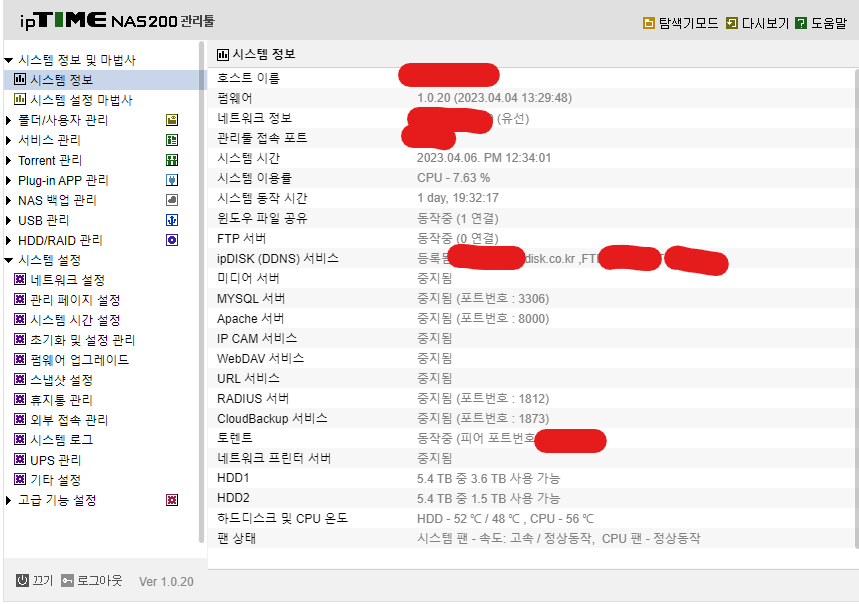The image size is (859, 604).
Task: Click icon beside 기타 설정
Action: [20, 479]
